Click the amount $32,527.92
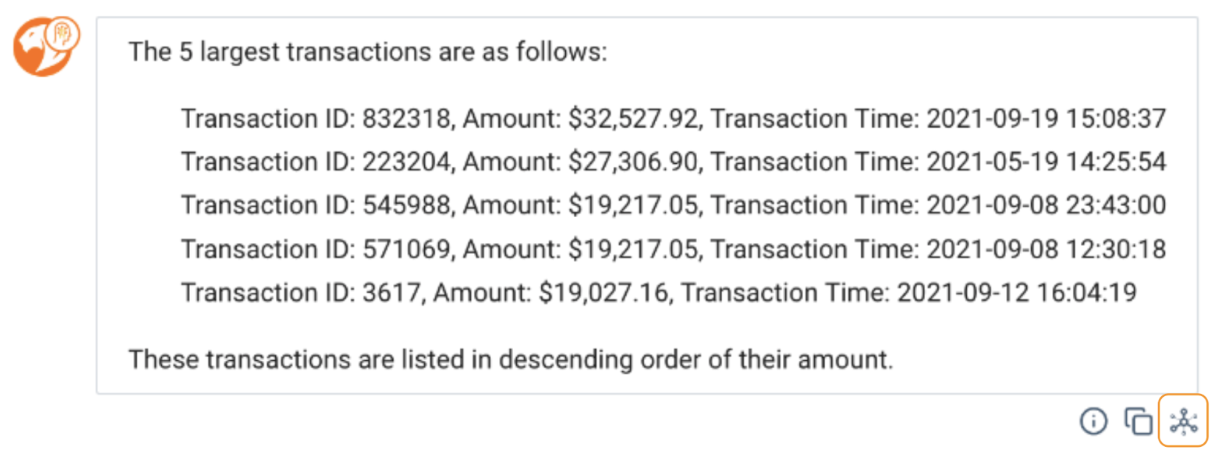 pos(632,119)
